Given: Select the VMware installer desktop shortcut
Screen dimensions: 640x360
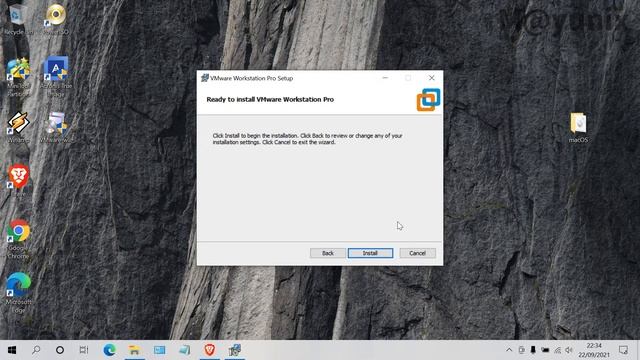Looking at the screenshot, I should 56,127.
